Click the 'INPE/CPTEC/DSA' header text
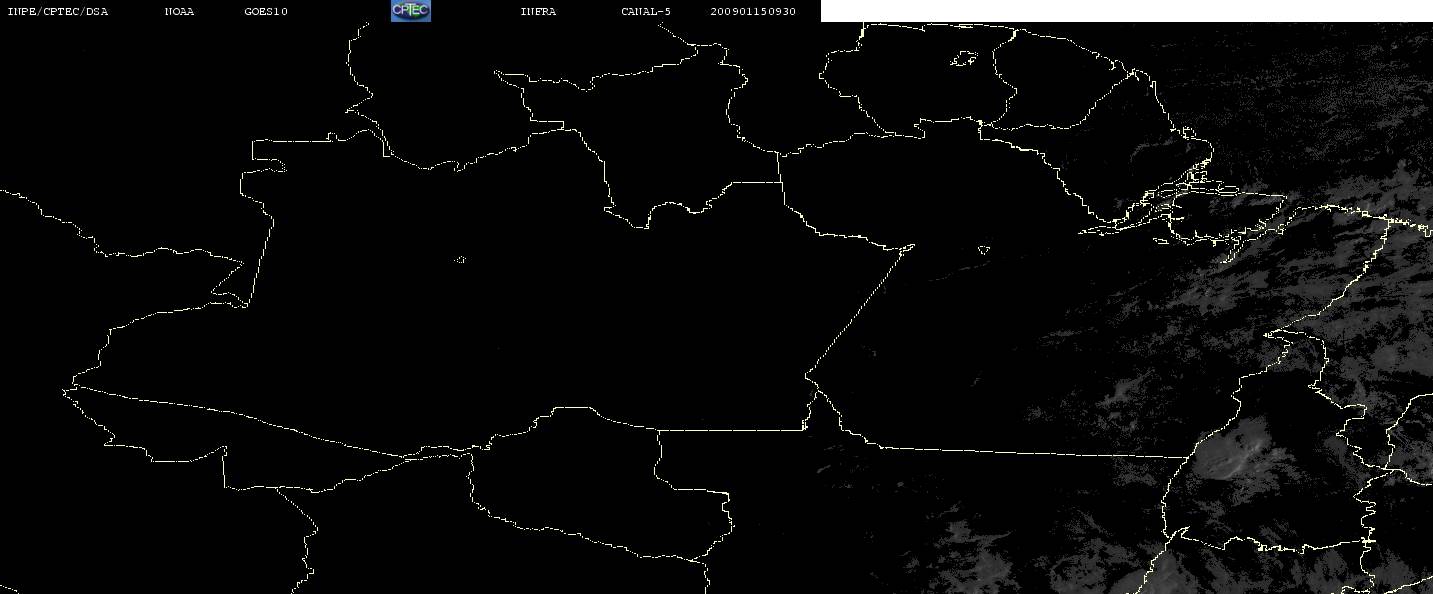This screenshot has height=594, width=1433. (57, 12)
